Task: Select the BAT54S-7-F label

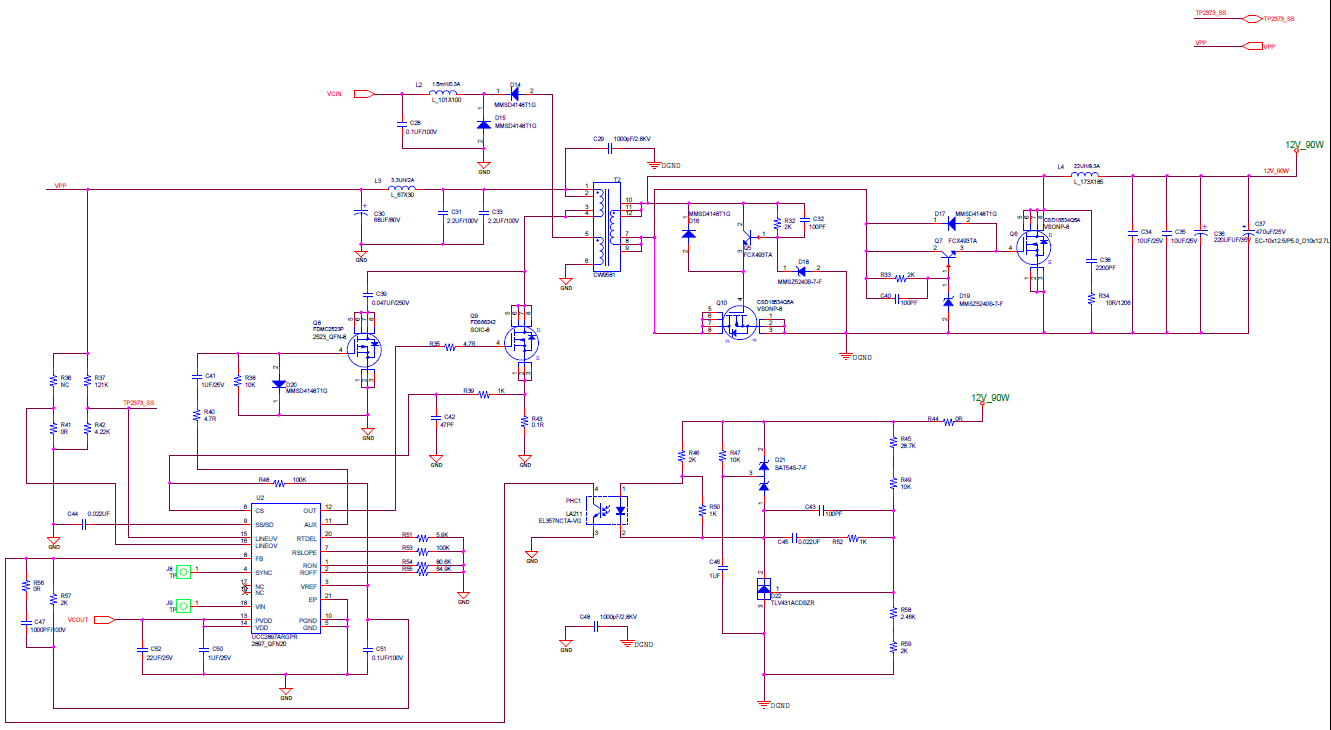Action: tap(791, 467)
